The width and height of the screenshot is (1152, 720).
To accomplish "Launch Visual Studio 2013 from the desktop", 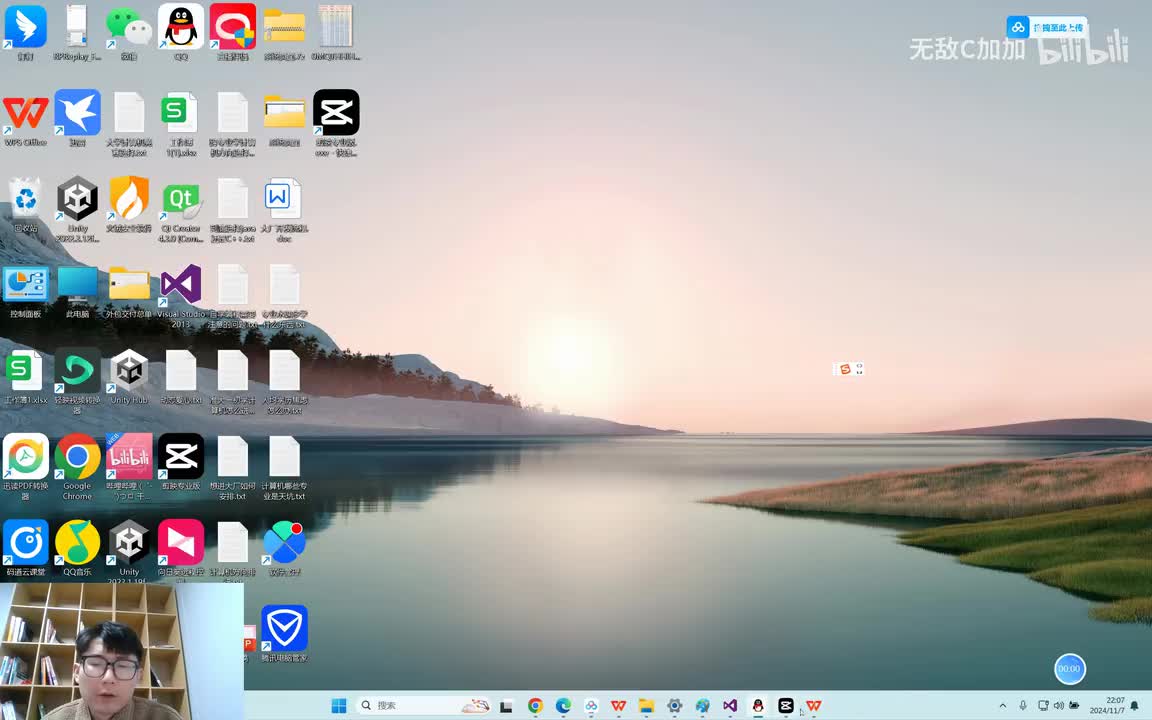I will (x=181, y=284).
